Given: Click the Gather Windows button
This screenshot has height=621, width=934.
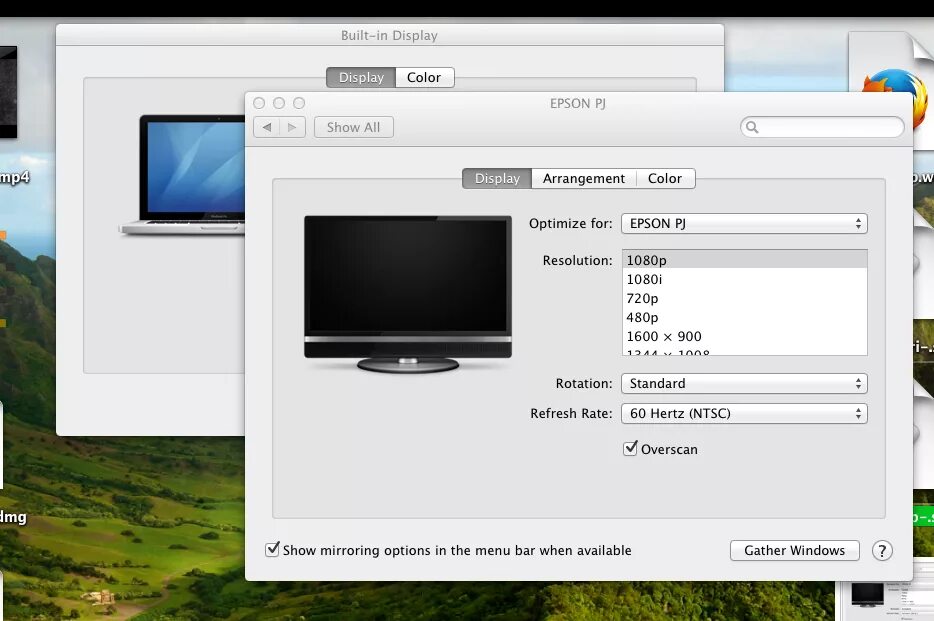Looking at the screenshot, I should coord(795,550).
